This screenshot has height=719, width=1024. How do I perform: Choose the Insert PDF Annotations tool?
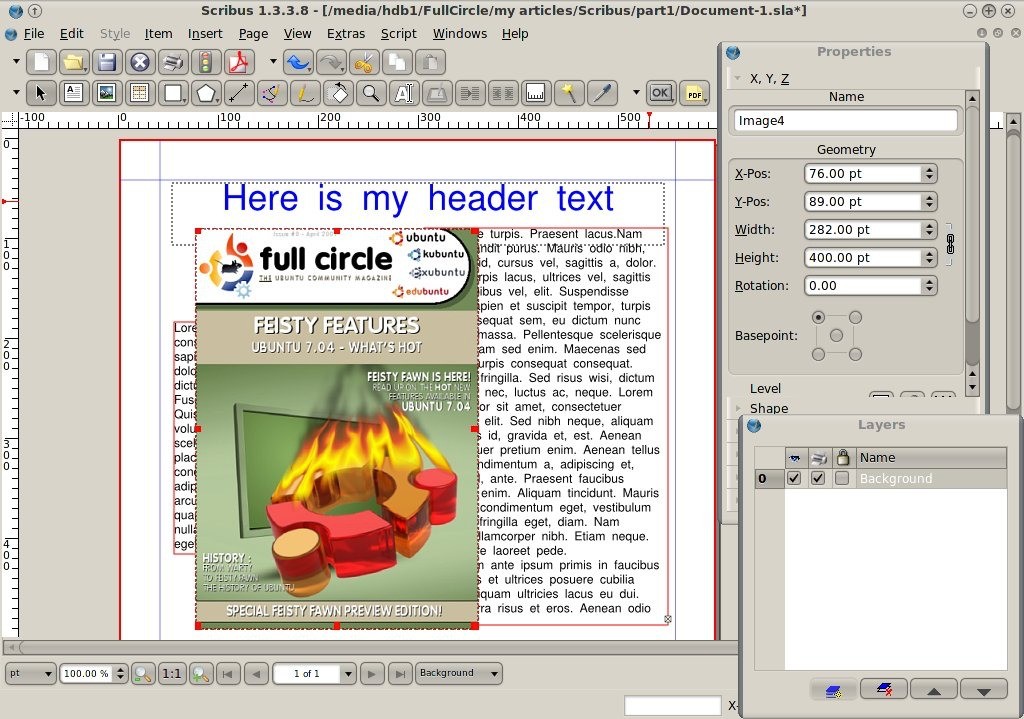pos(694,93)
